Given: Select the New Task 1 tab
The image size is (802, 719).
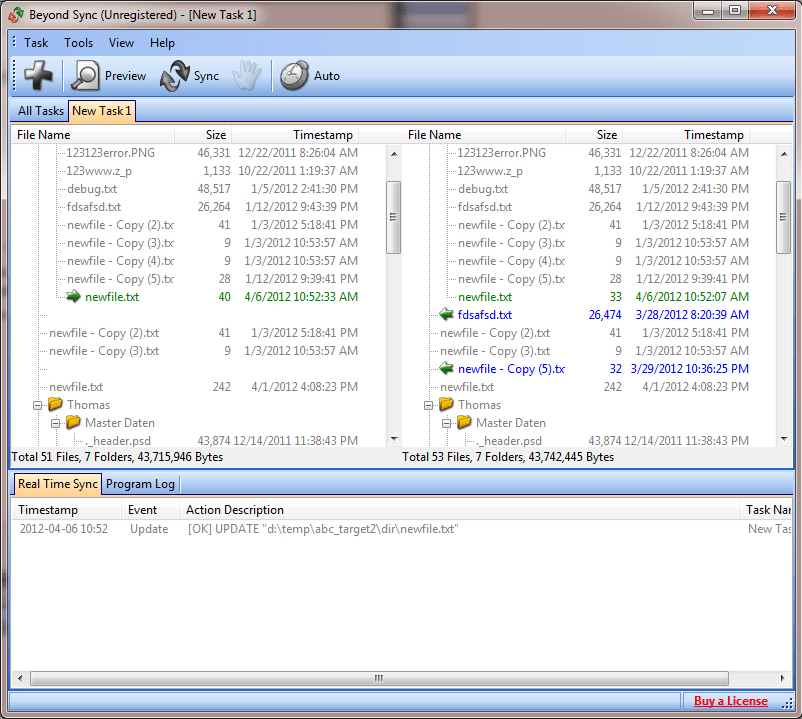Looking at the screenshot, I should coord(102,111).
